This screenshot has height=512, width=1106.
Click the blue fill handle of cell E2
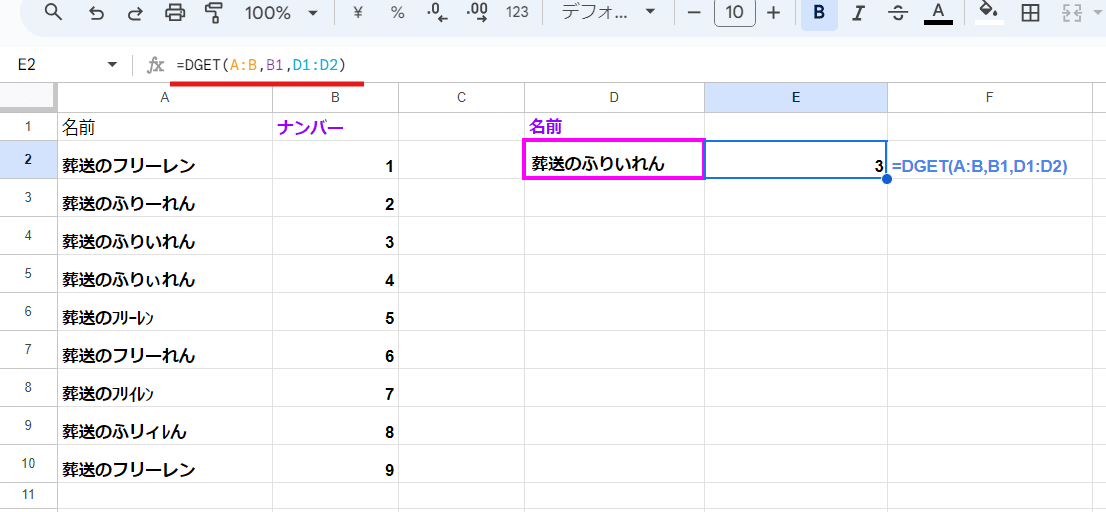click(887, 179)
